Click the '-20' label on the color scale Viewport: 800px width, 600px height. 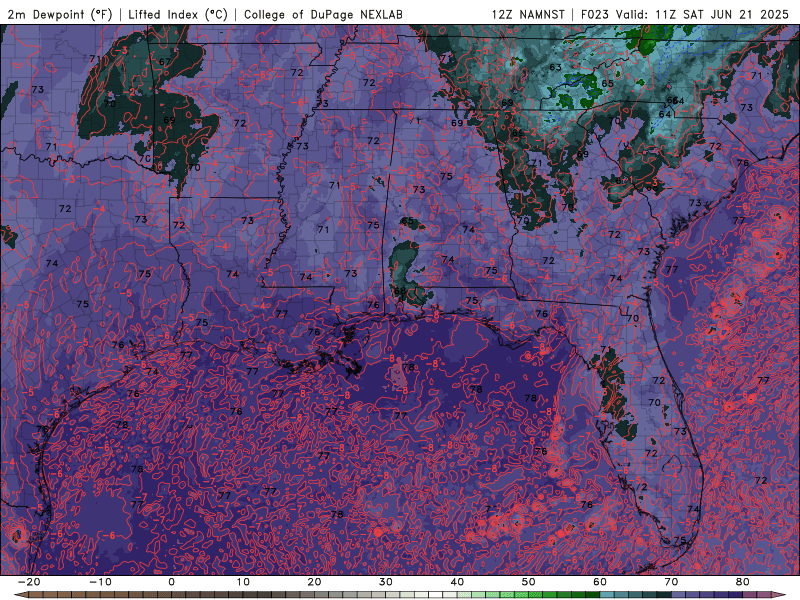click(x=29, y=582)
